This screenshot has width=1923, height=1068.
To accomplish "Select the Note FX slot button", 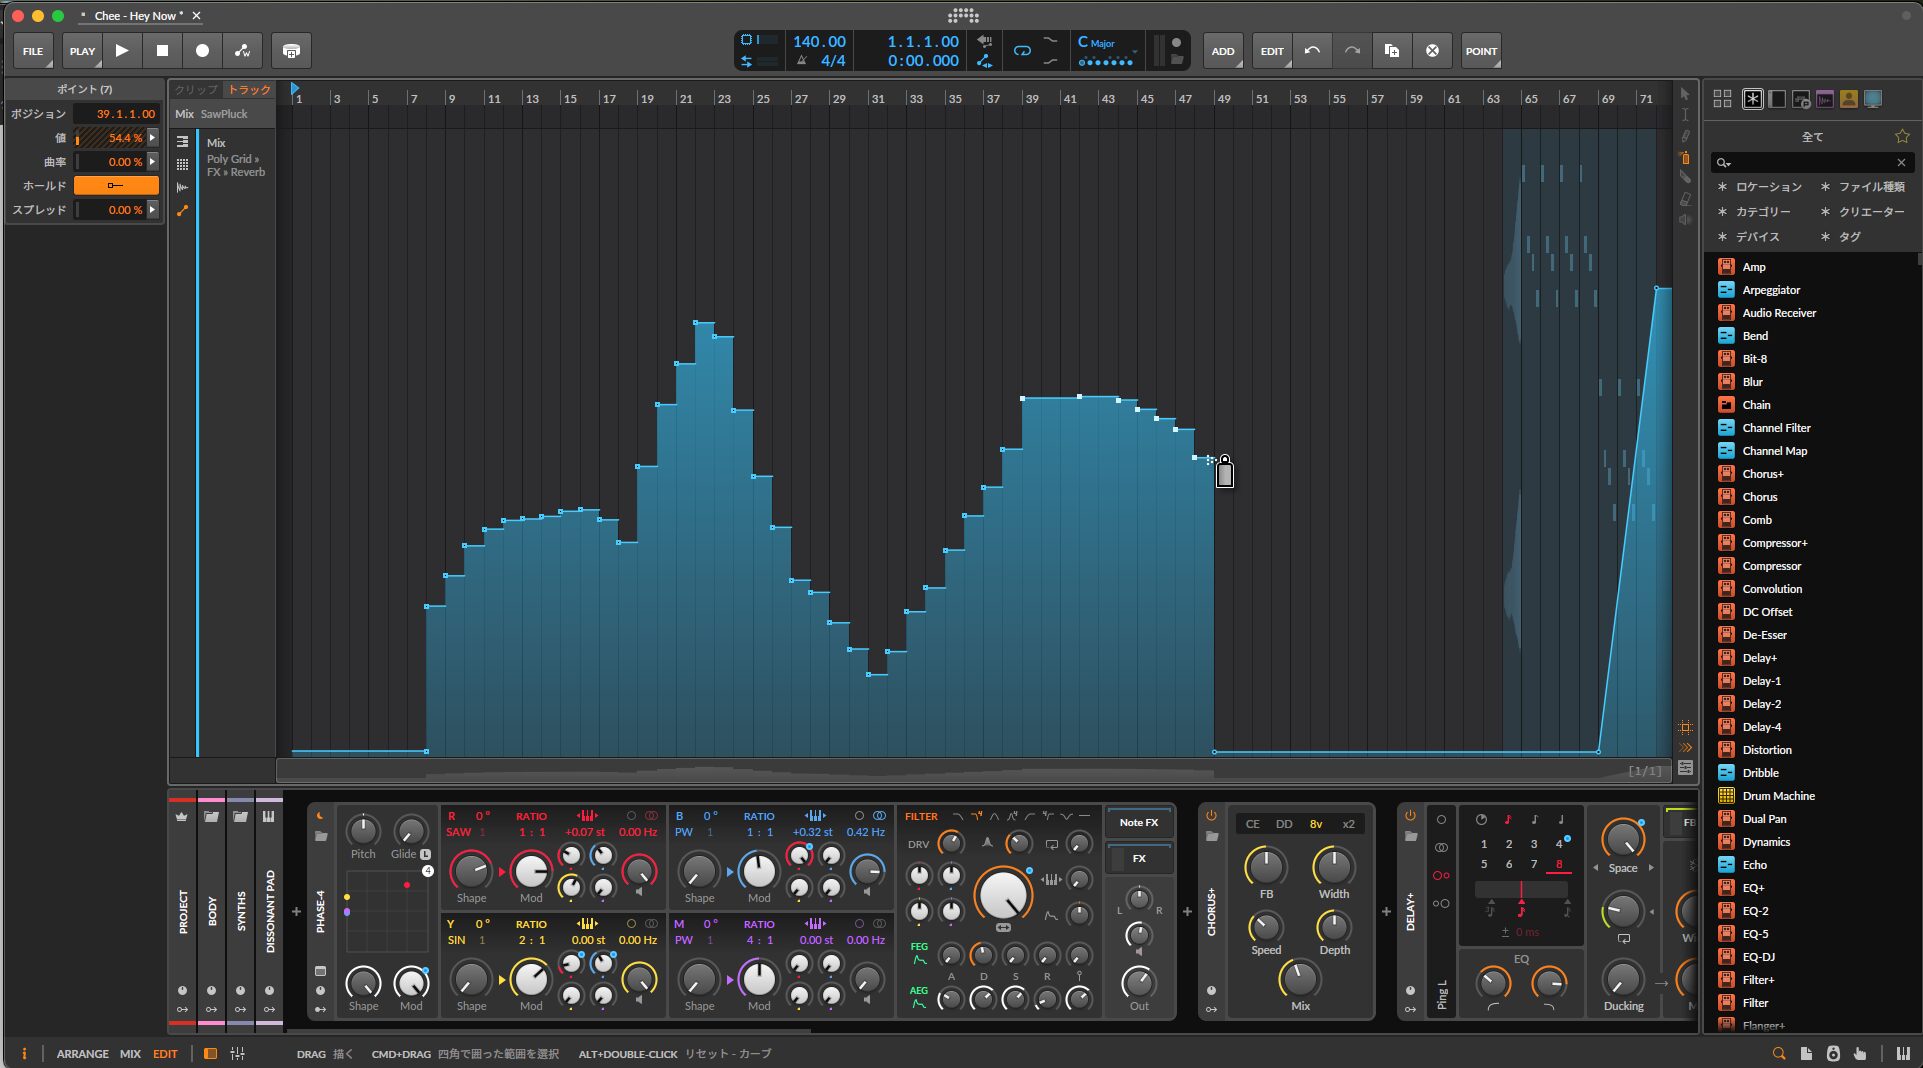I will pos(1138,822).
